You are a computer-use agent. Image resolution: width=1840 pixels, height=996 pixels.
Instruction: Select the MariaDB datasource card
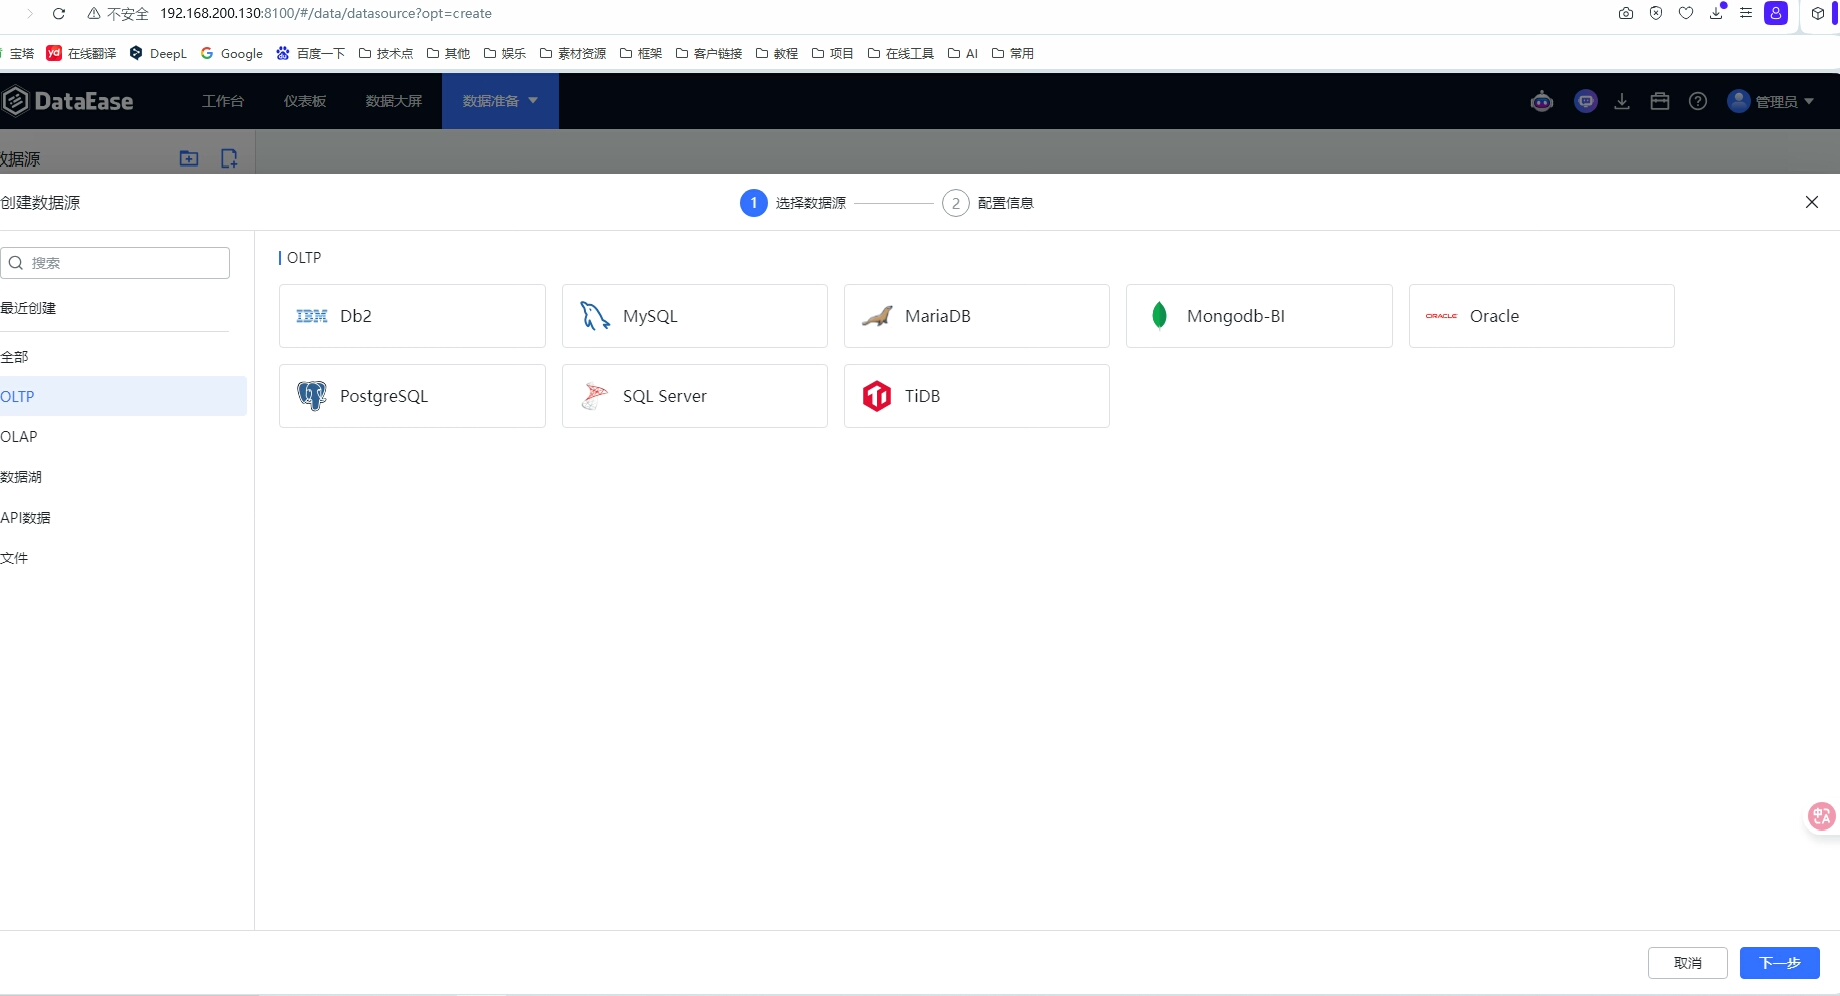pyautogui.click(x=977, y=316)
